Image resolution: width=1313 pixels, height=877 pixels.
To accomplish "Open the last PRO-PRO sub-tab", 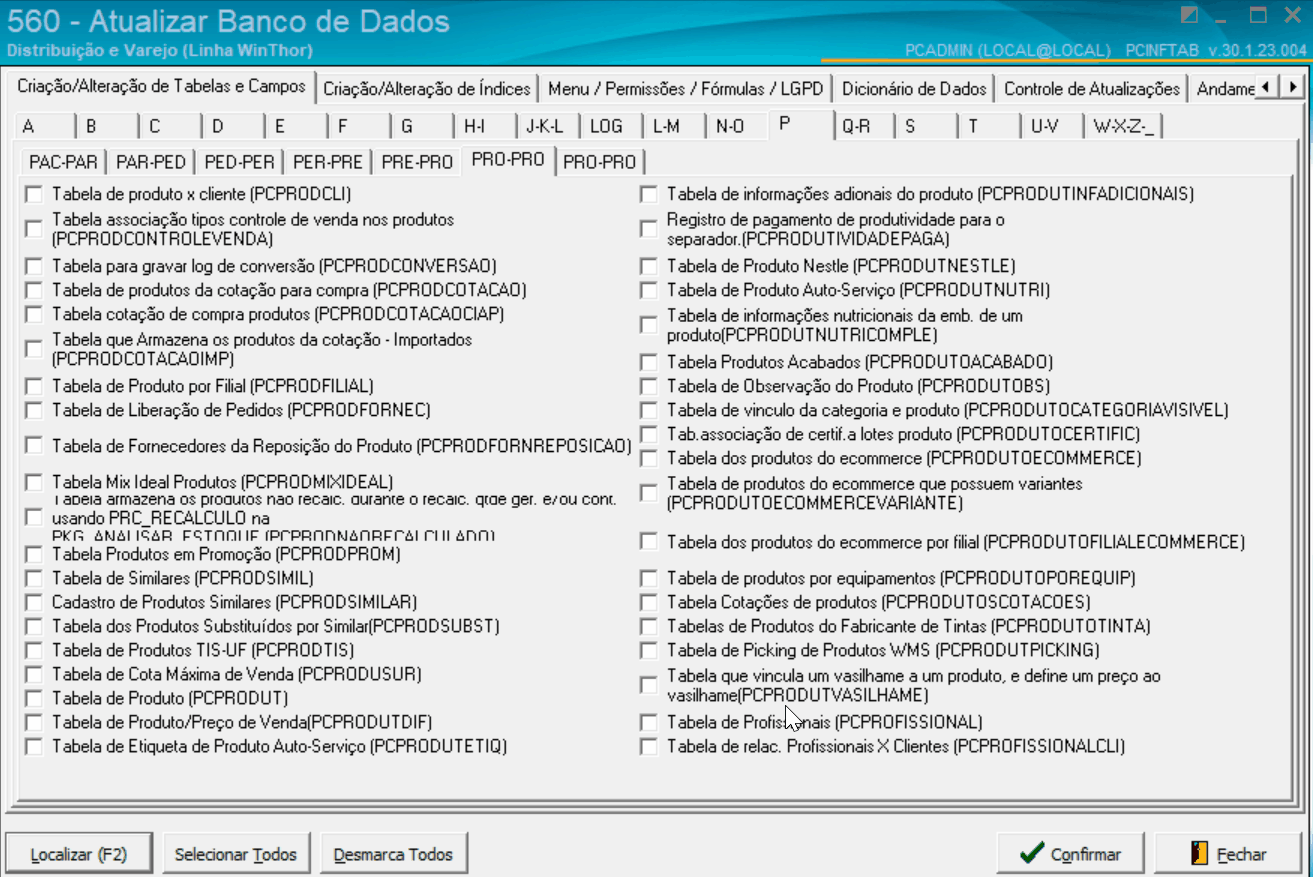I will tap(600, 162).
